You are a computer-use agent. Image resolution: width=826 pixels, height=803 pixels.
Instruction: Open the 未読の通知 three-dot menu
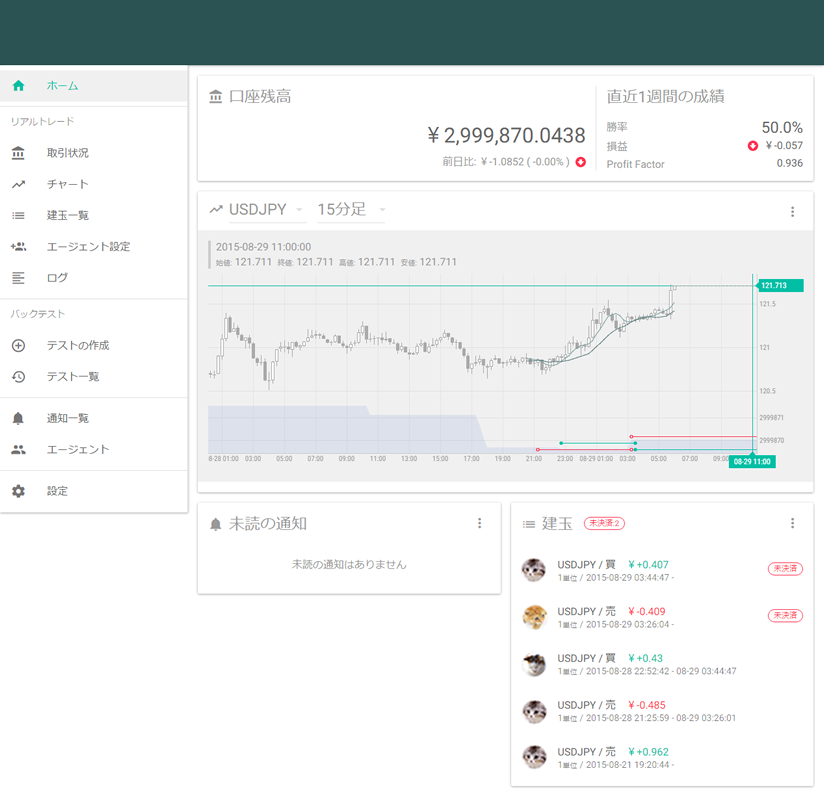(x=479, y=523)
